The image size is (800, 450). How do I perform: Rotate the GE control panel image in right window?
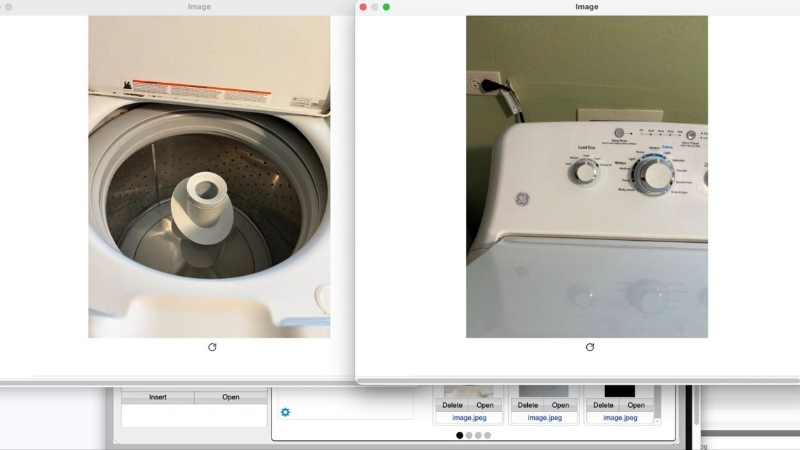(590, 347)
